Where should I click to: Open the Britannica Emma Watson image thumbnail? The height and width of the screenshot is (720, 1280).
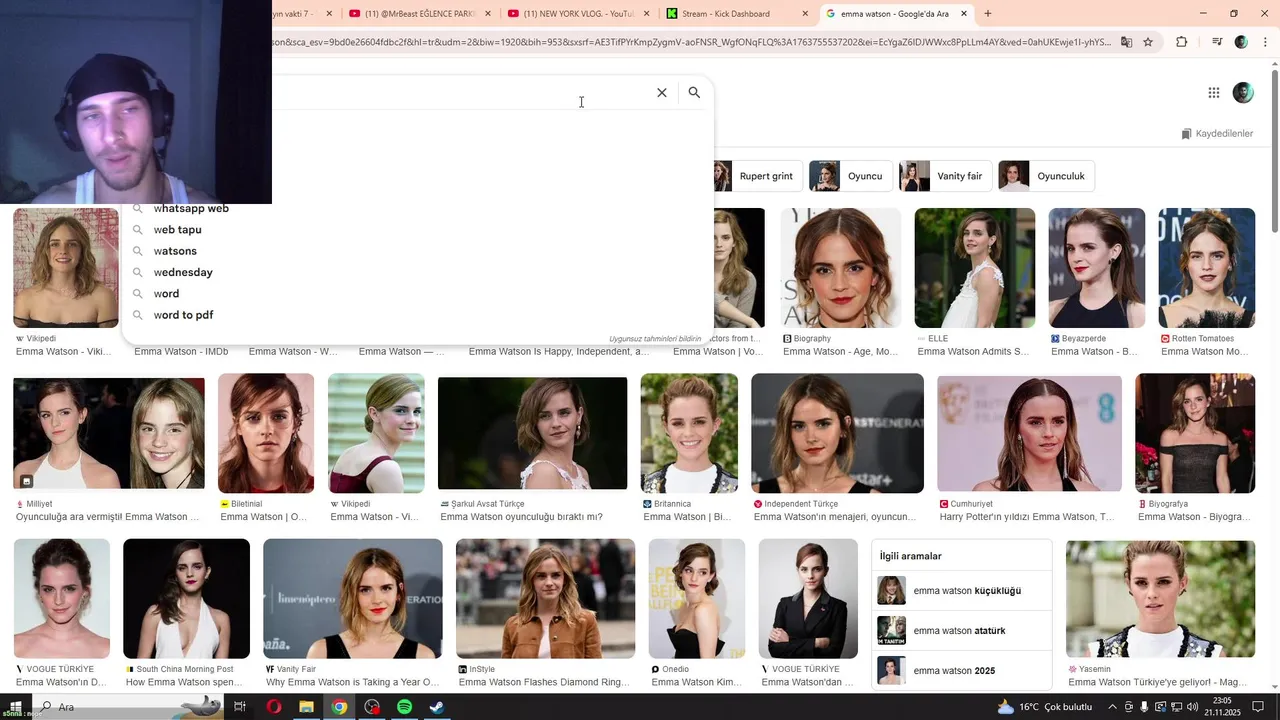[689, 434]
